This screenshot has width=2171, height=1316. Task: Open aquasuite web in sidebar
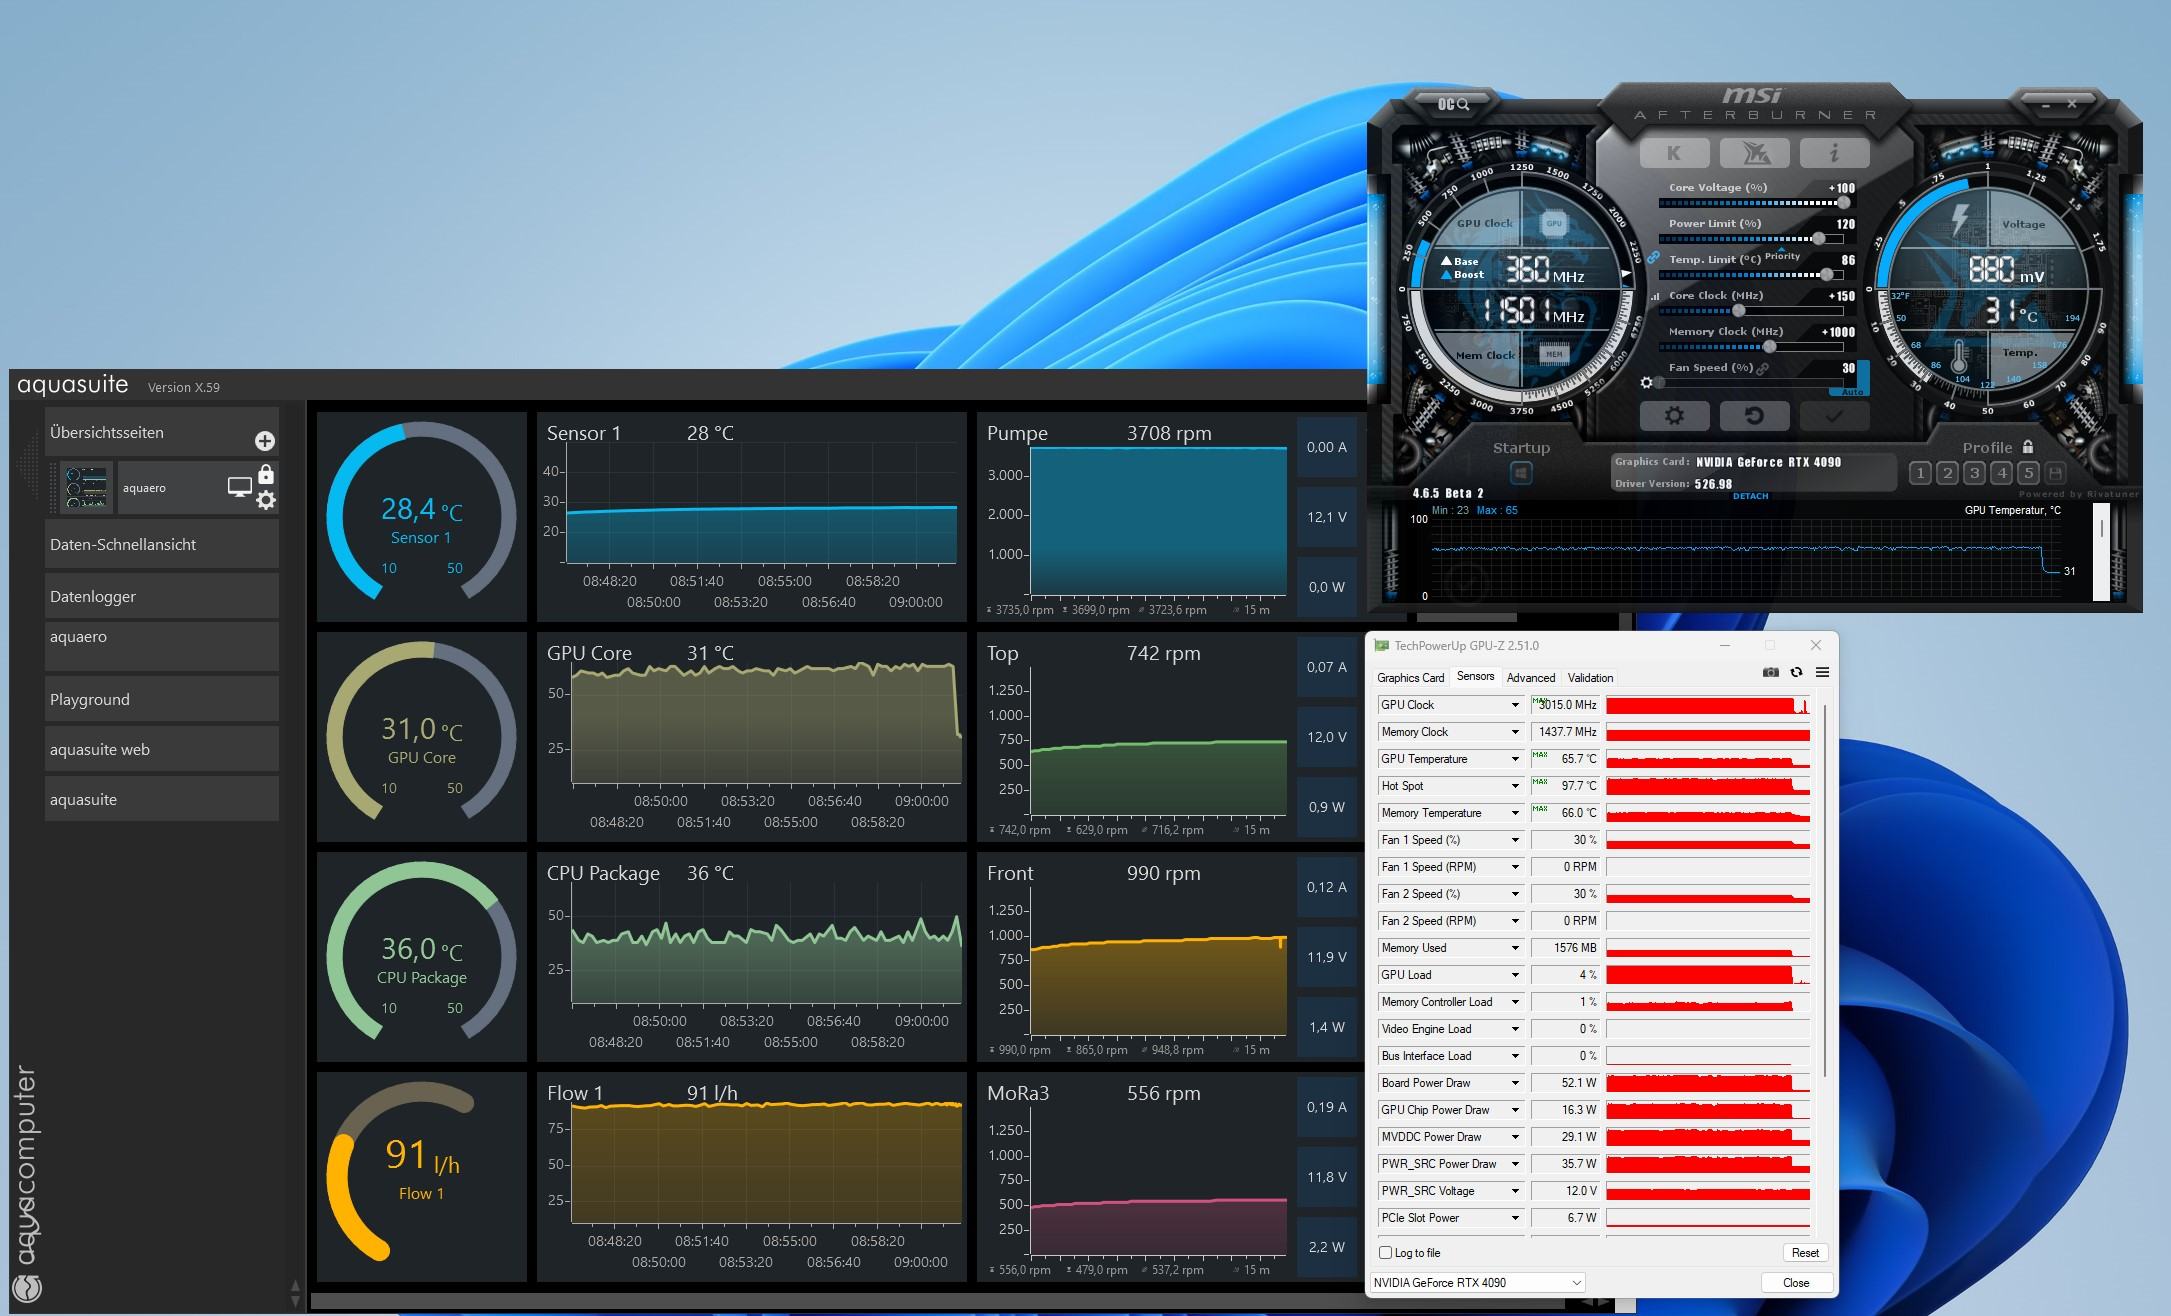(x=161, y=749)
